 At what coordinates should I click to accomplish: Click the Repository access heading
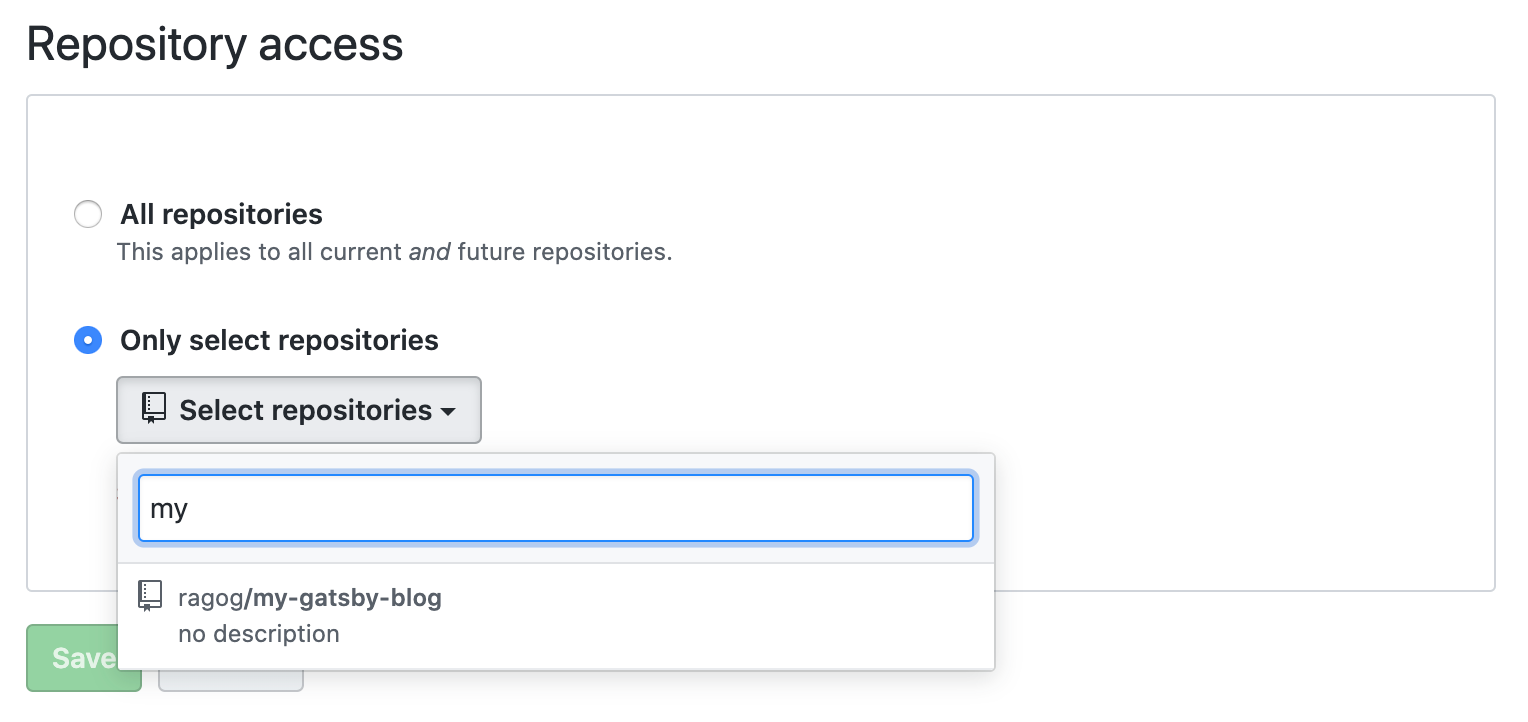pyautogui.click(x=215, y=44)
